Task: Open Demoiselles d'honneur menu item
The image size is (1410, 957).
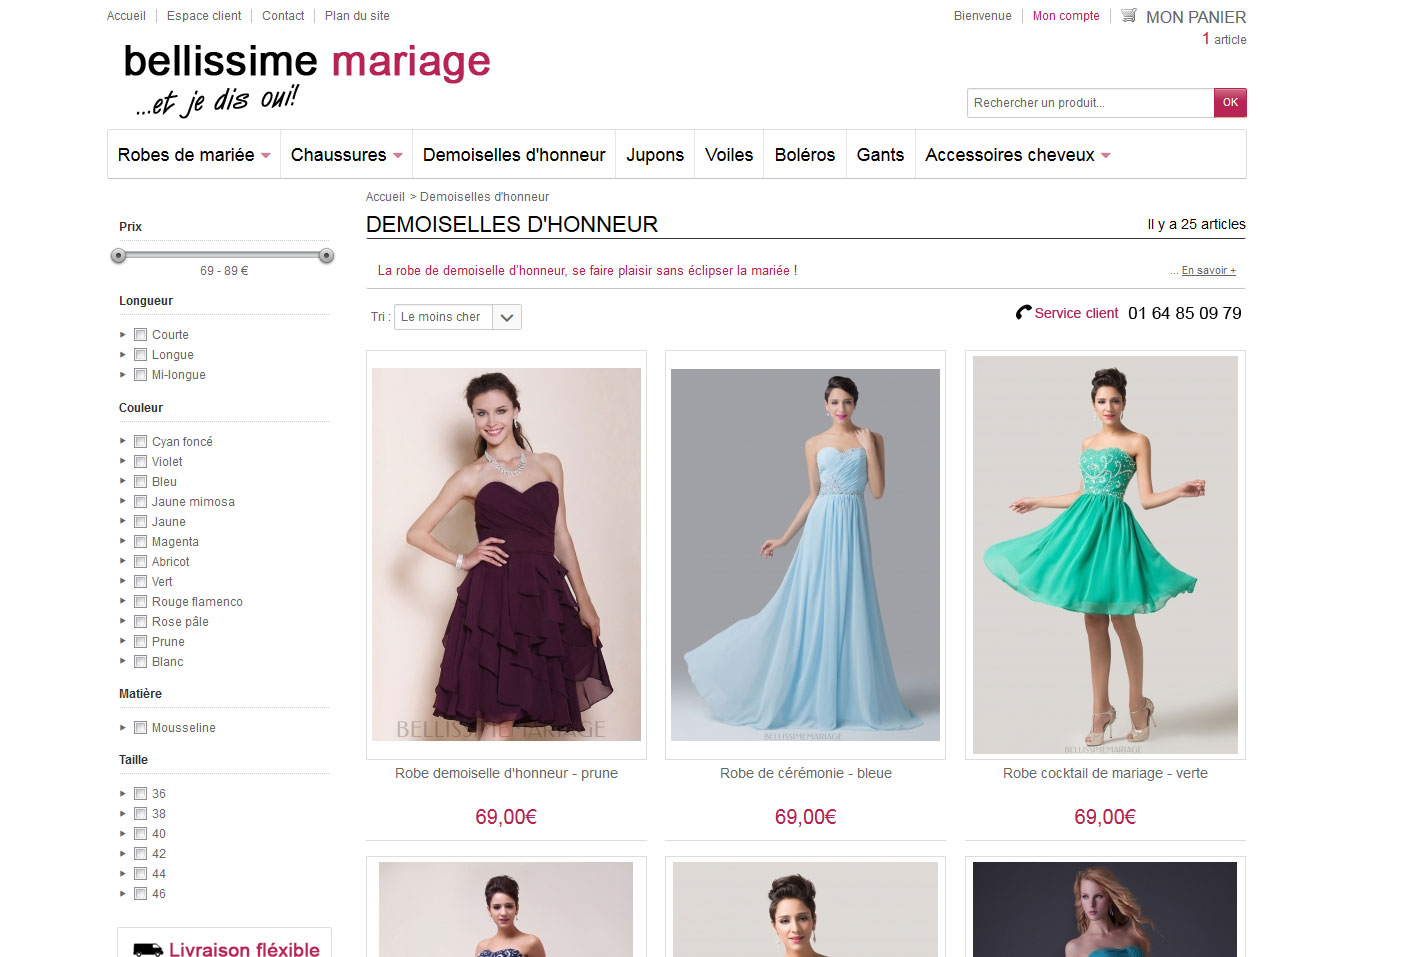Action: (514, 155)
